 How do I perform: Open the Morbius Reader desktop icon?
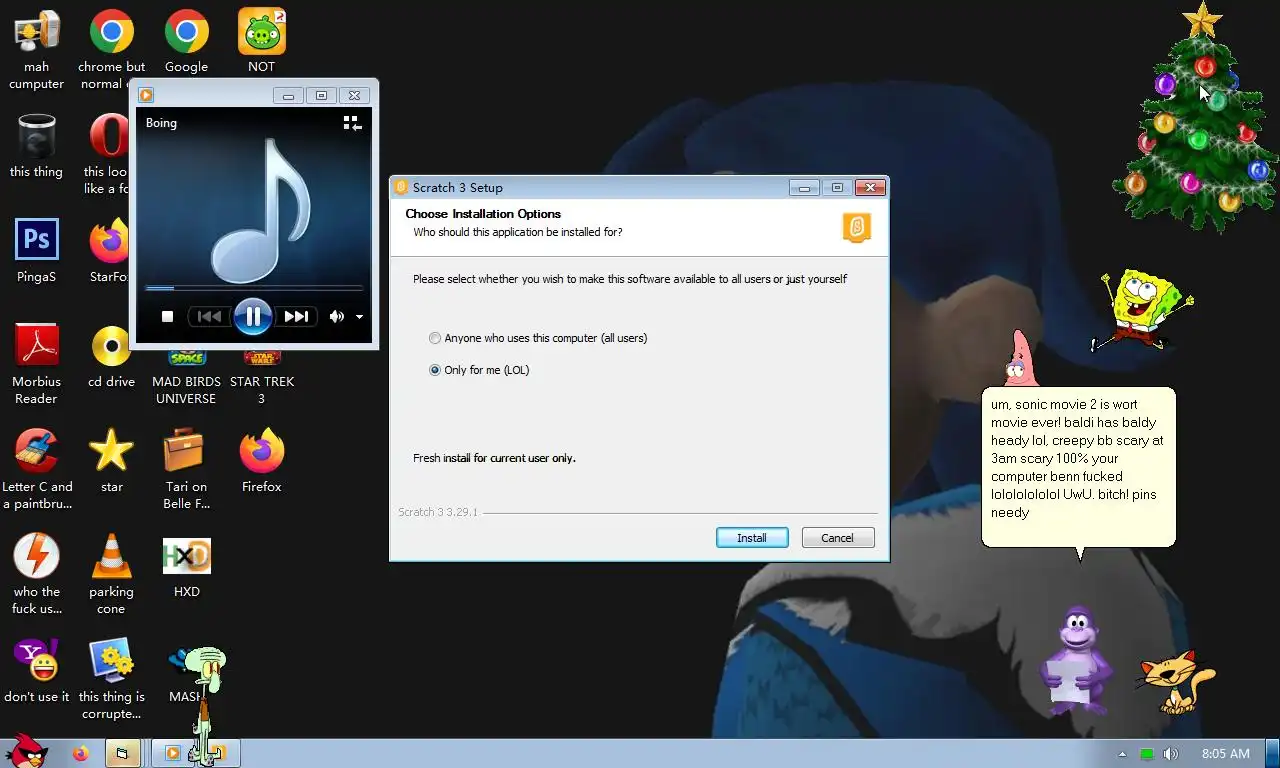[x=37, y=364]
